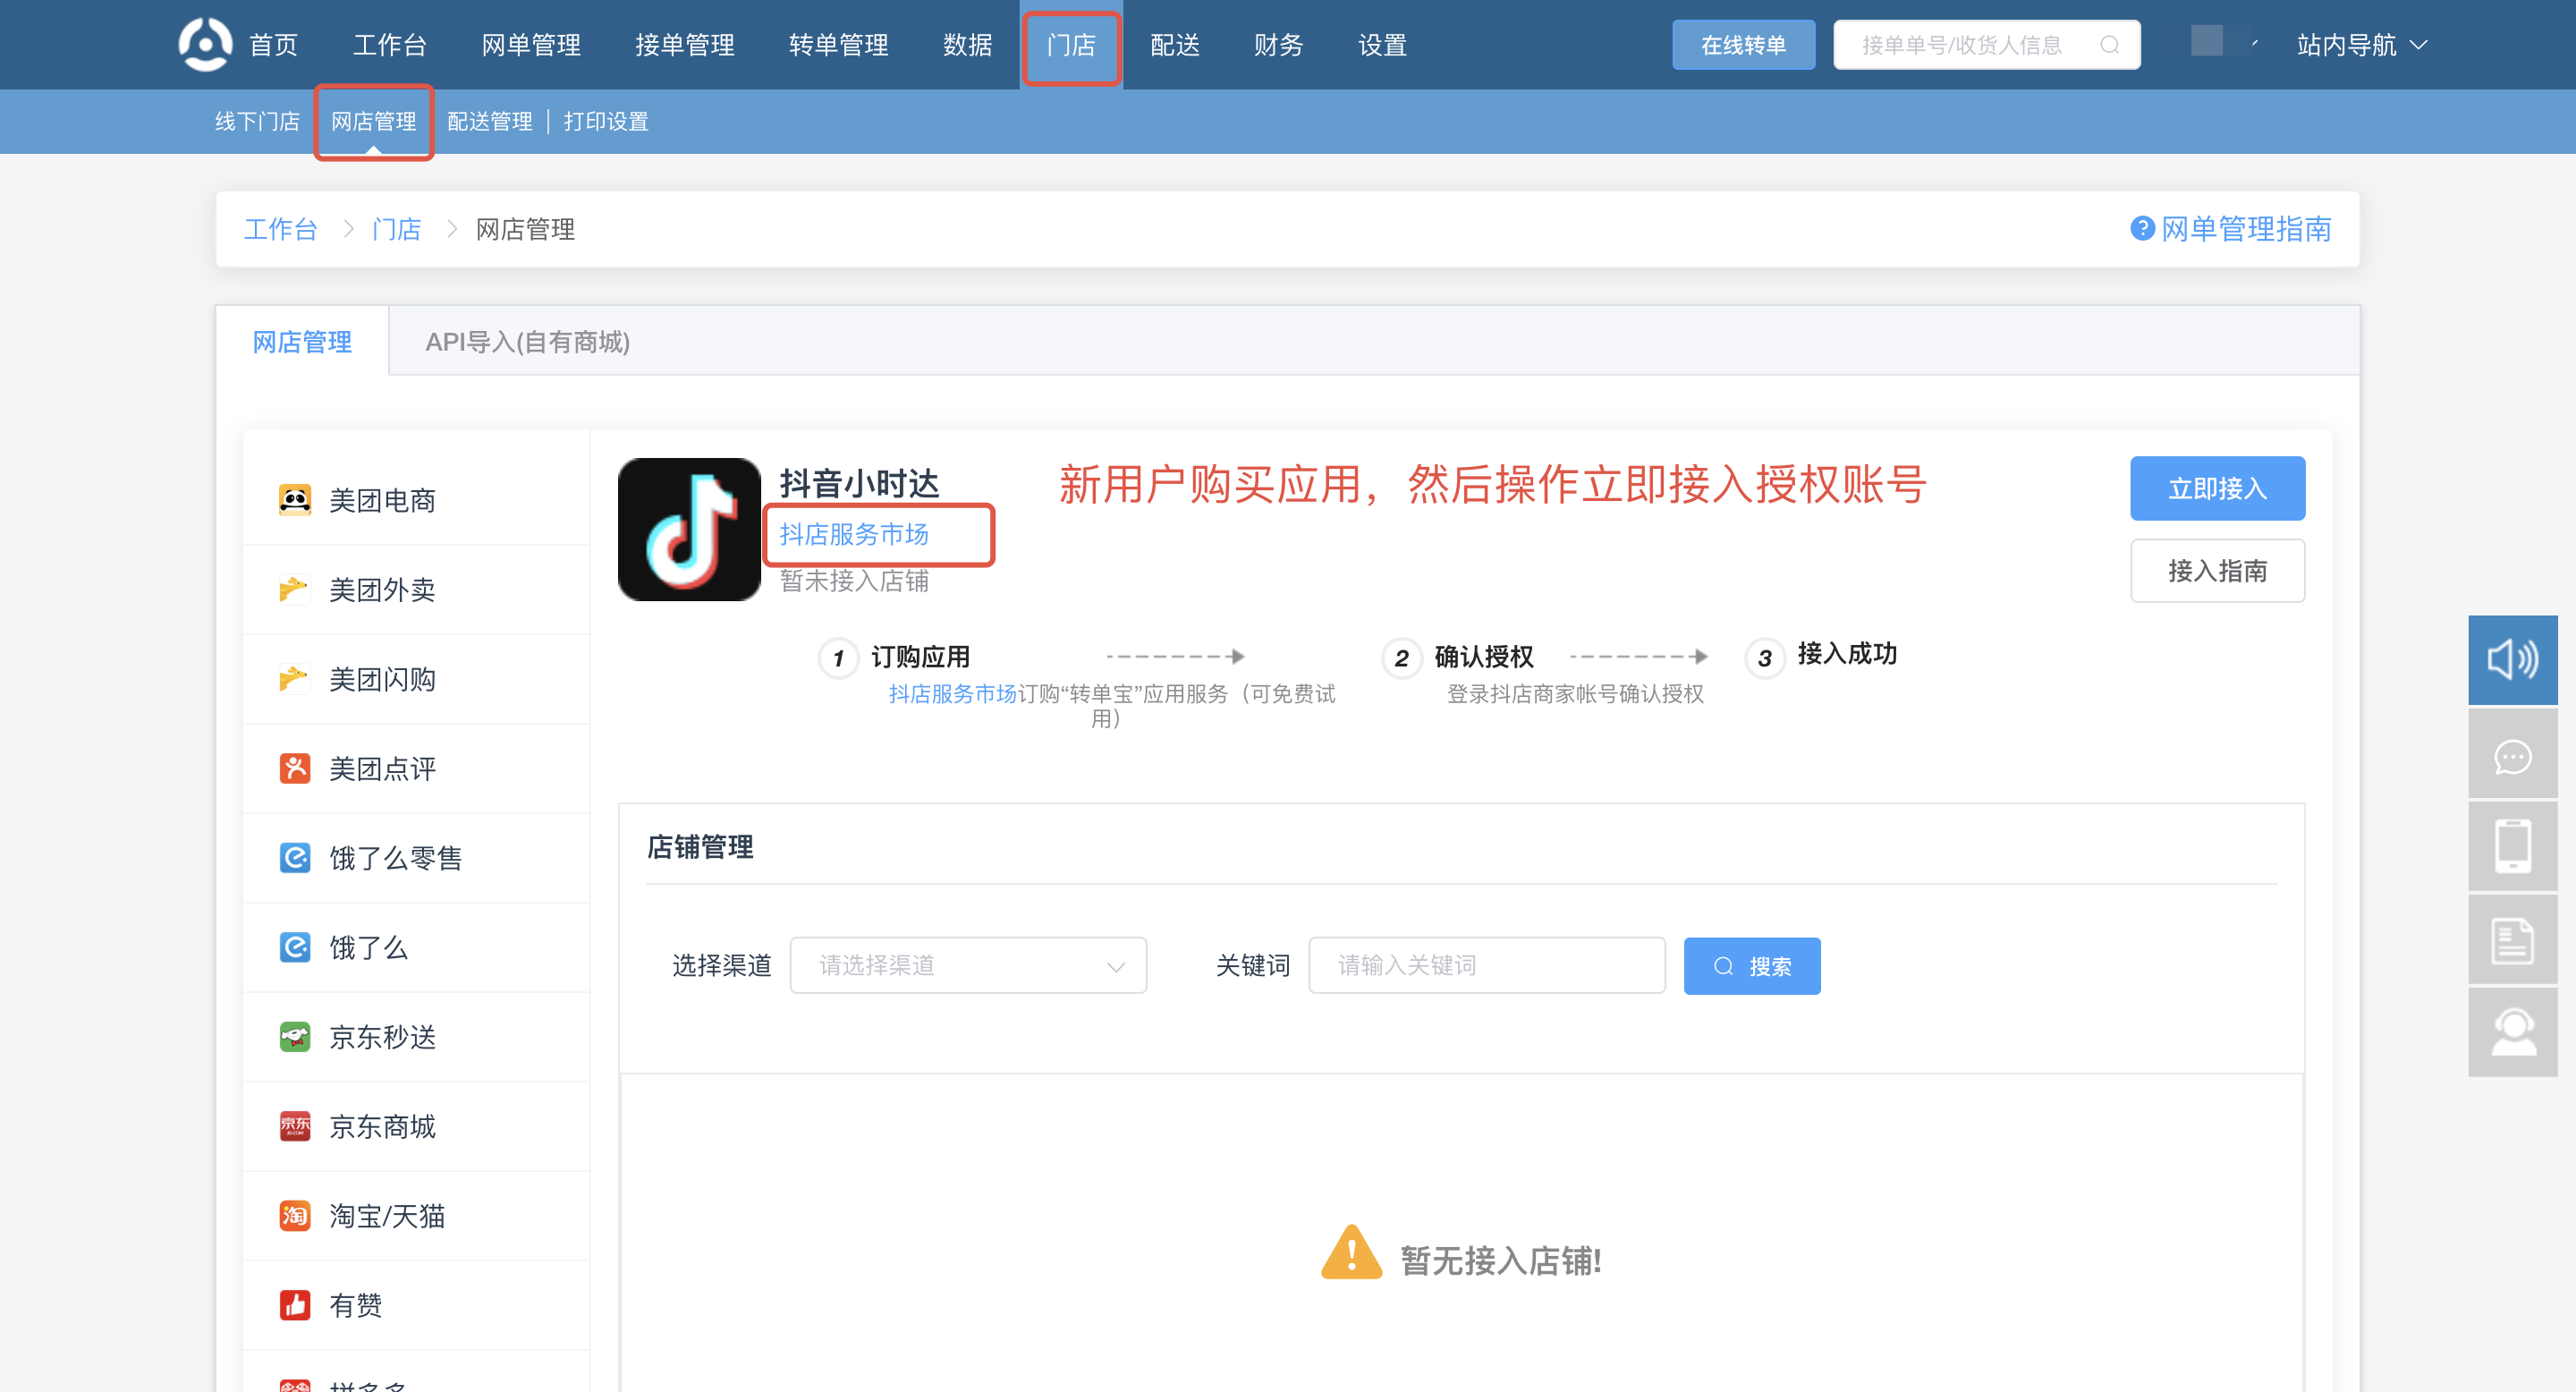Image resolution: width=2576 pixels, height=1392 pixels.
Task: Click the Douyin TikTok logo thumbnail
Action: (689, 529)
